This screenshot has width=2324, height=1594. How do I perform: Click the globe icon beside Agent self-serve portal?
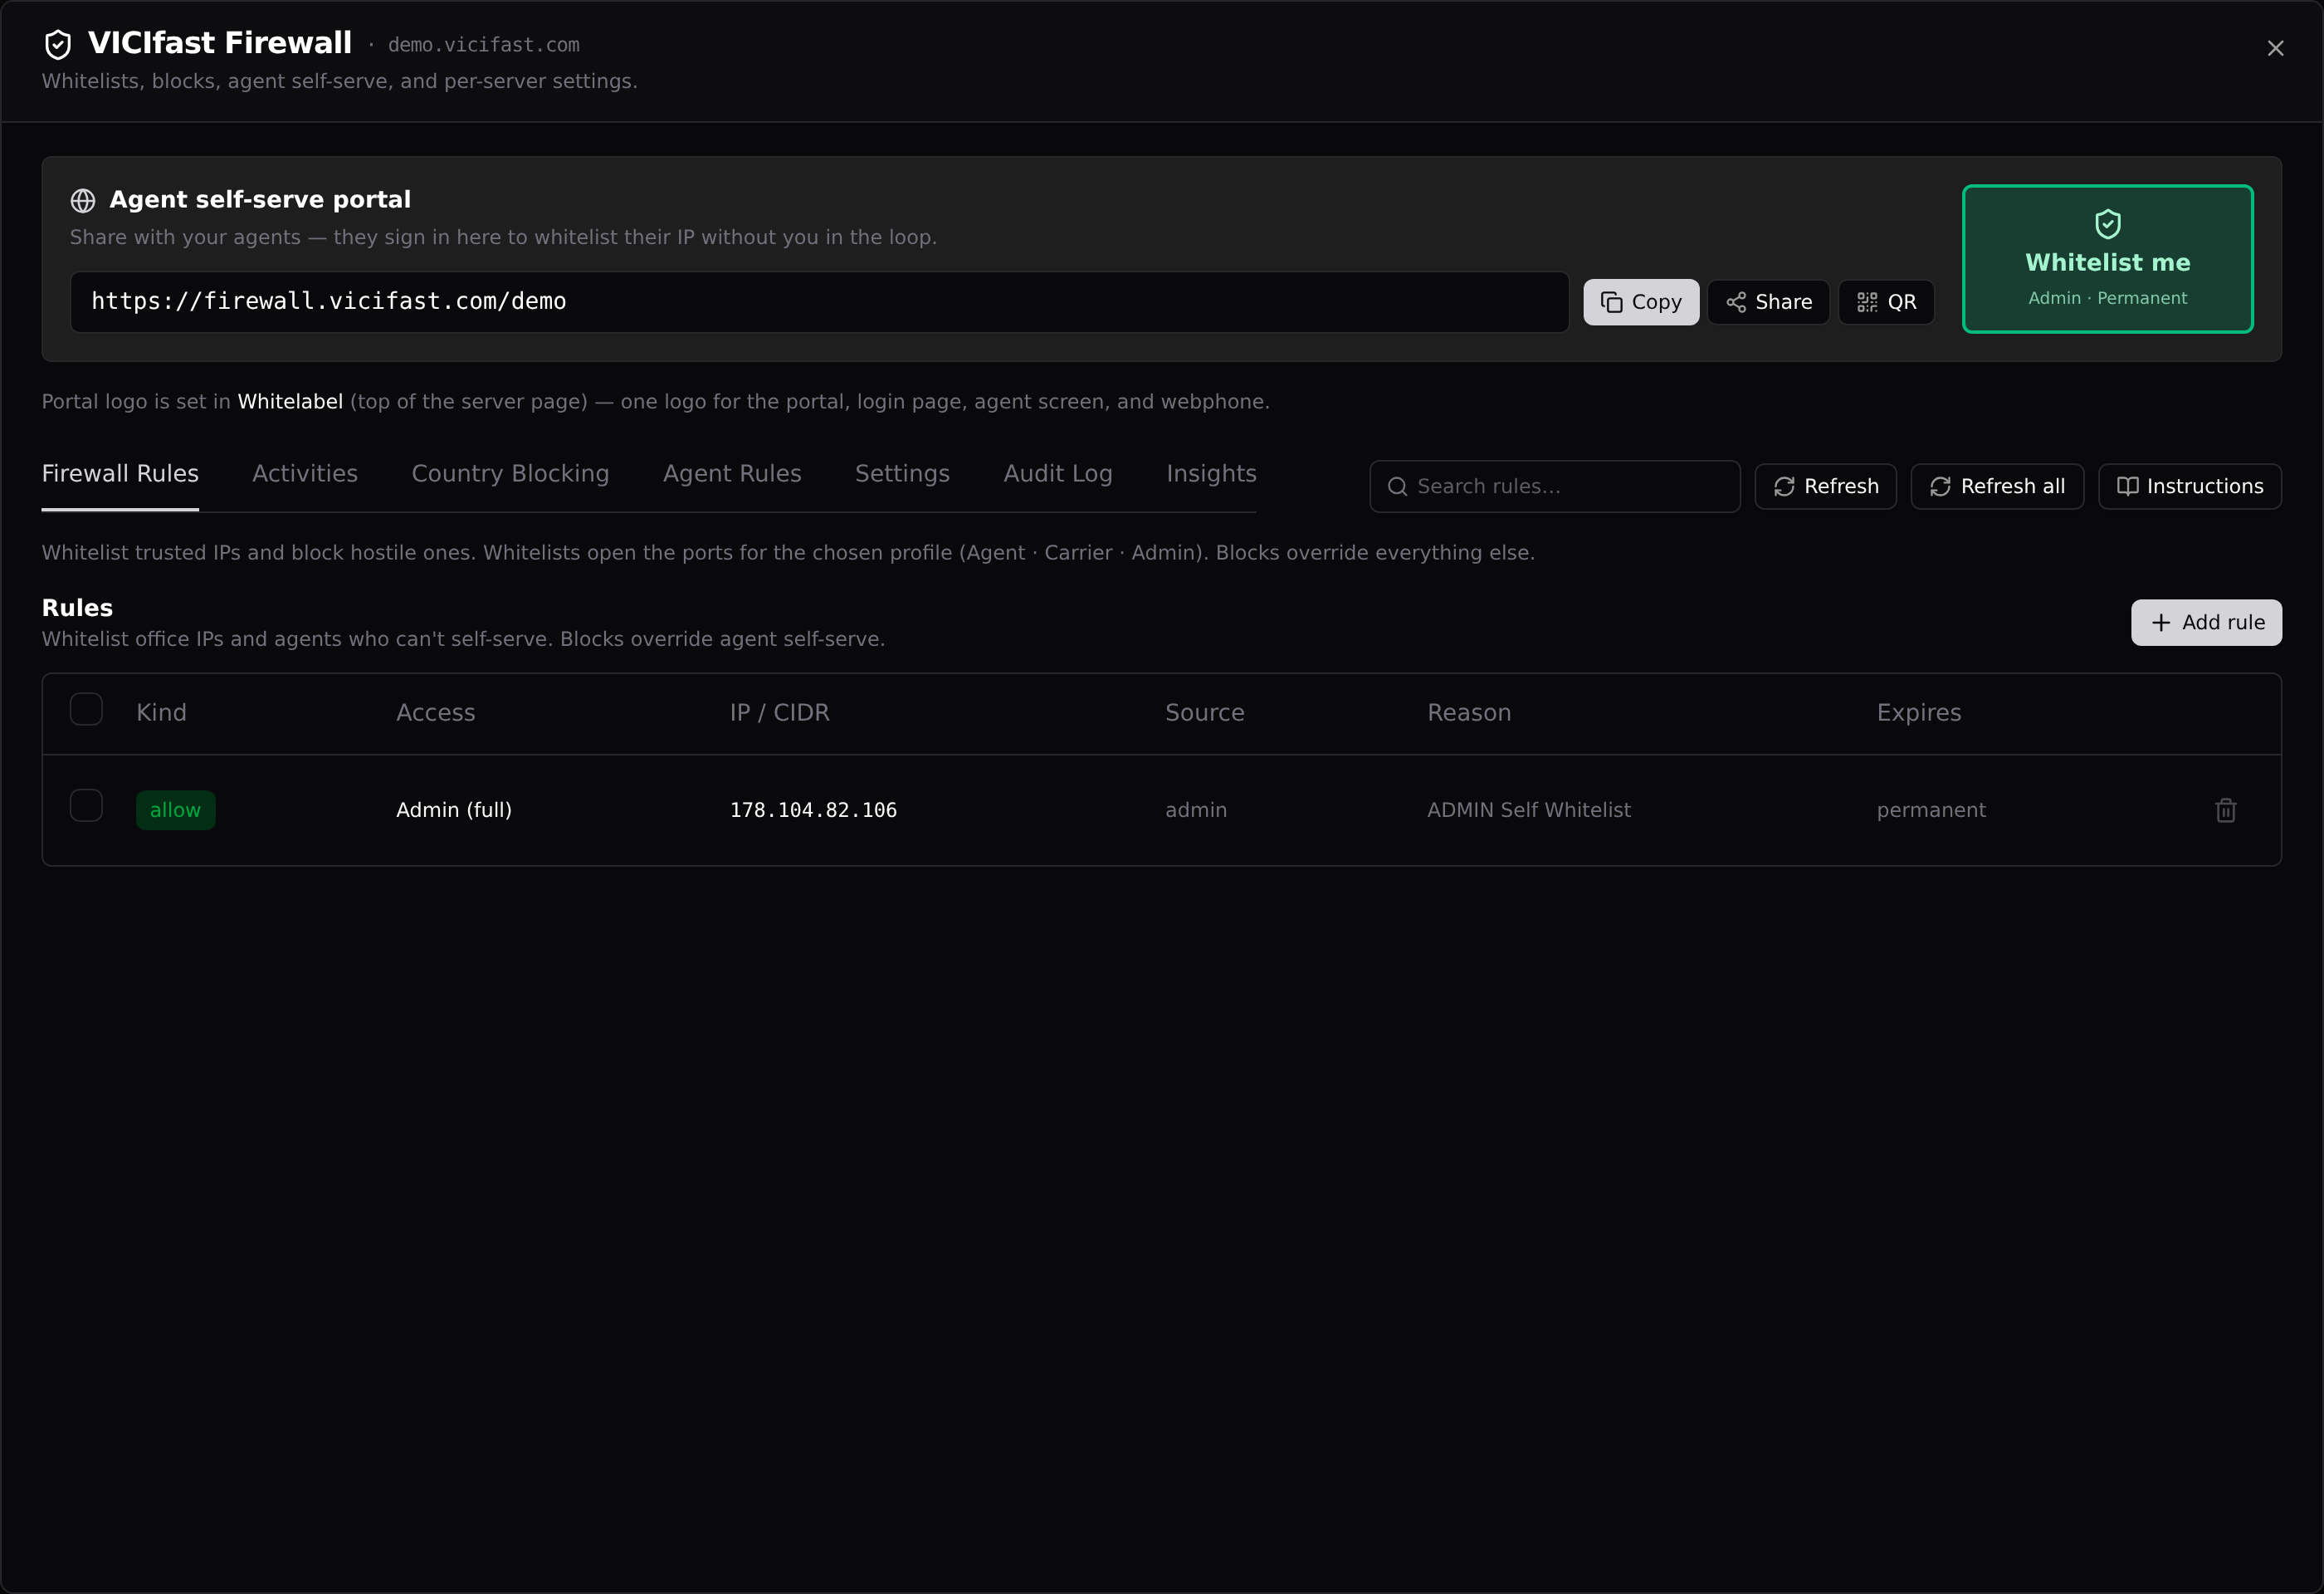pyautogui.click(x=83, y=200)
